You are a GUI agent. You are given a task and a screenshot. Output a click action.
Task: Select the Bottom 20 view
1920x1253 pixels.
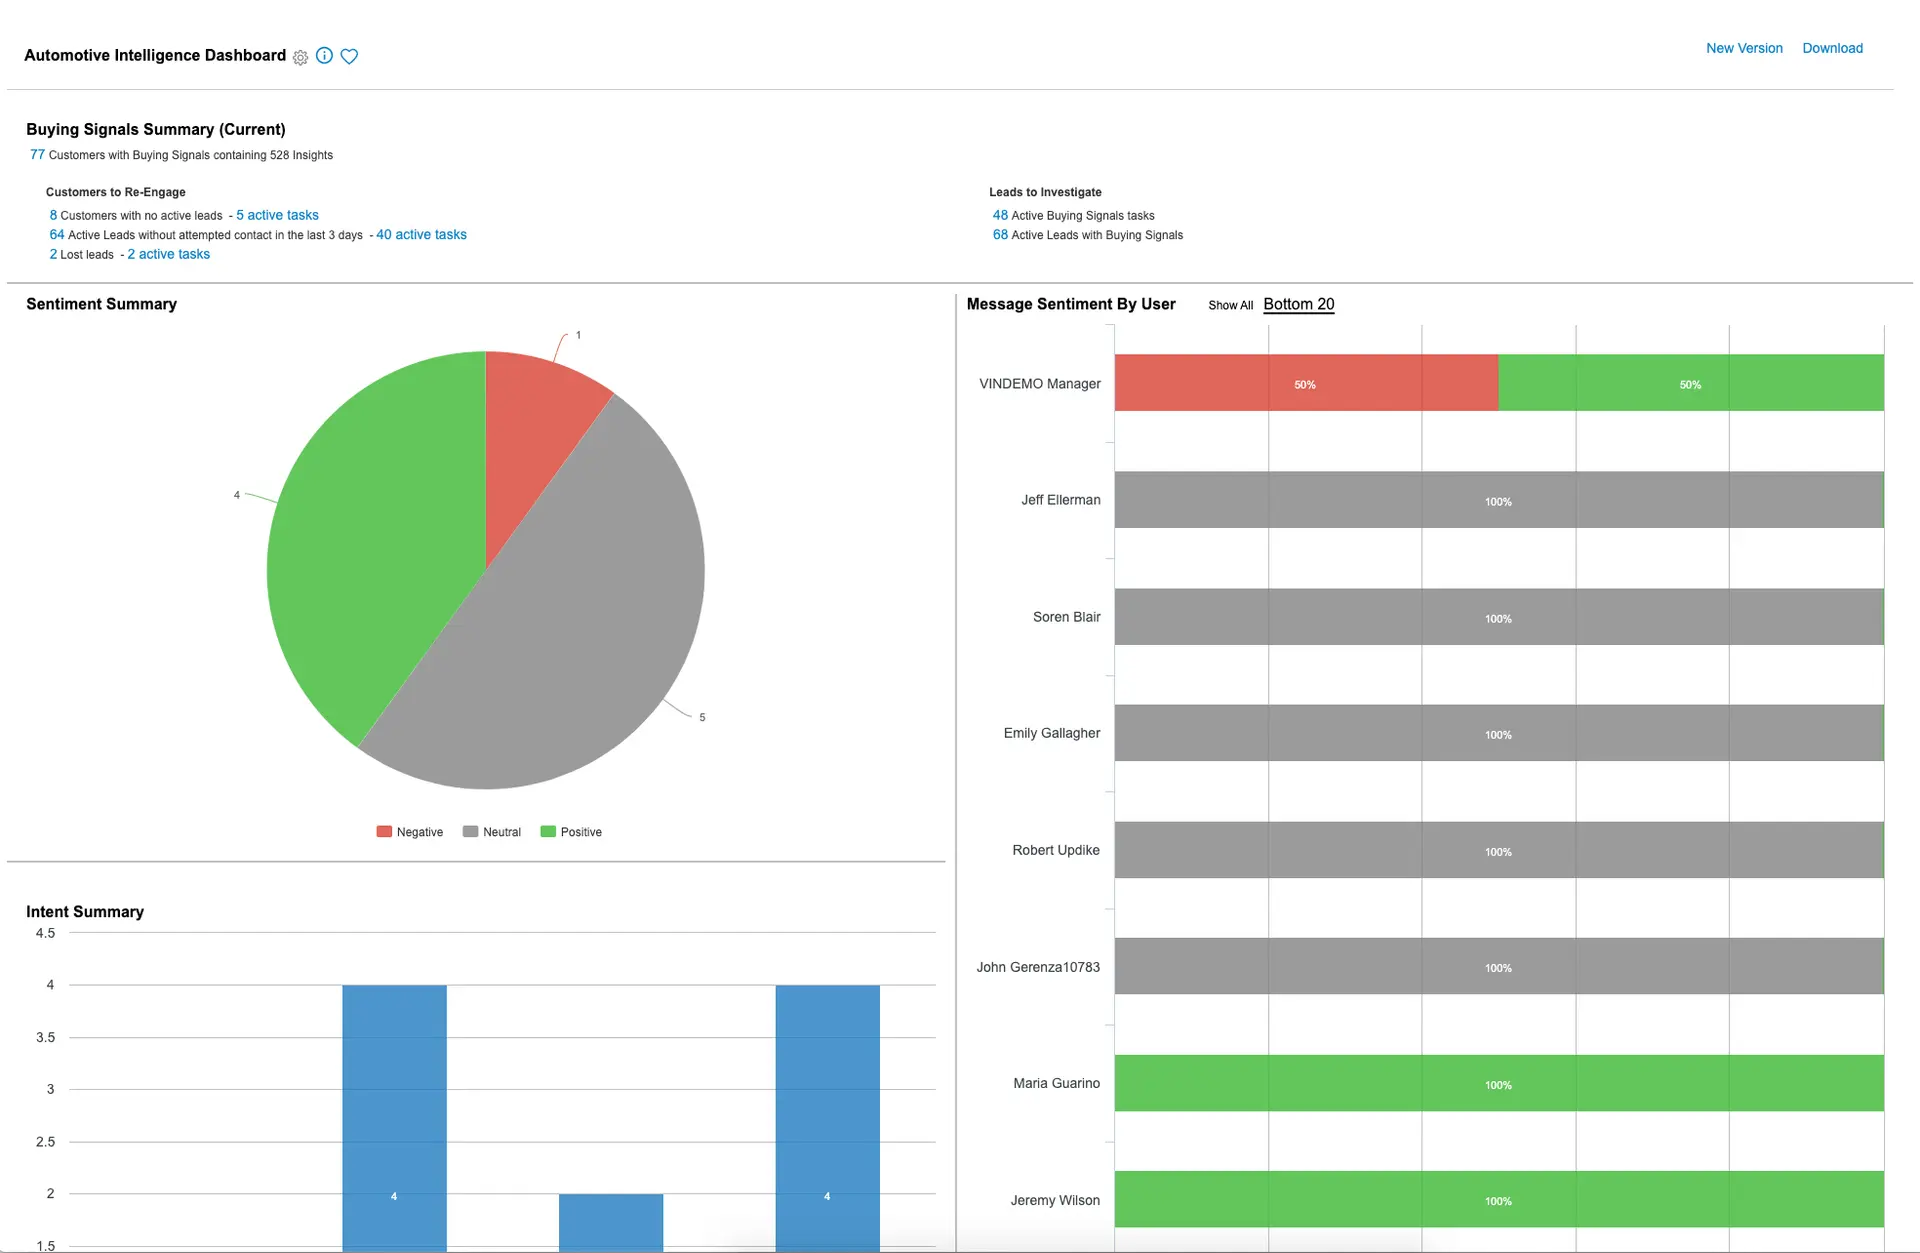1298,304
